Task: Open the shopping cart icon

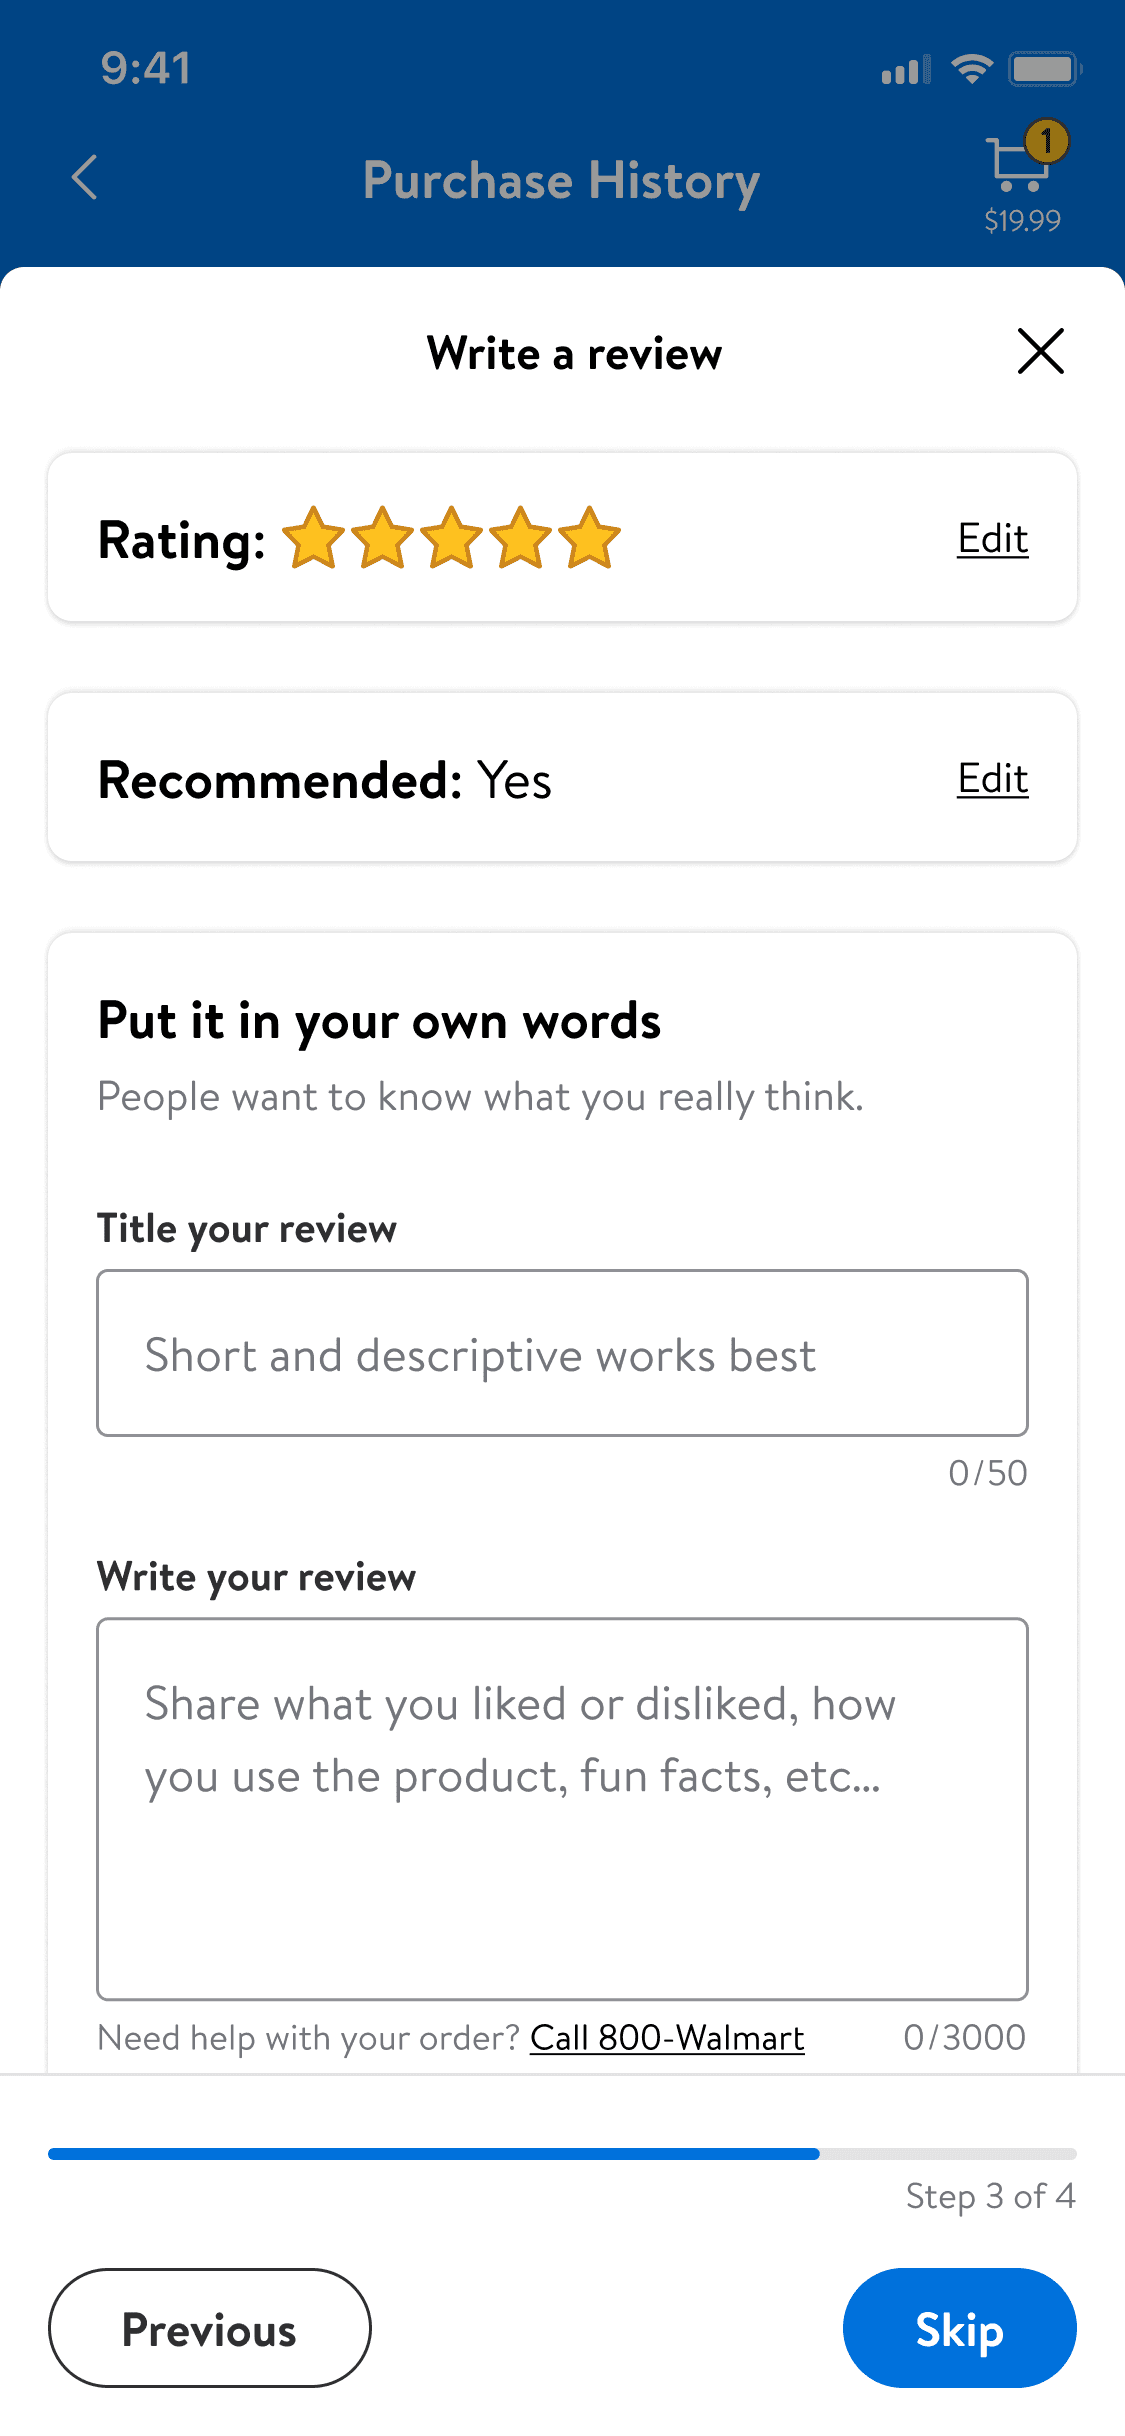Action: click(x=1019, y=163)
